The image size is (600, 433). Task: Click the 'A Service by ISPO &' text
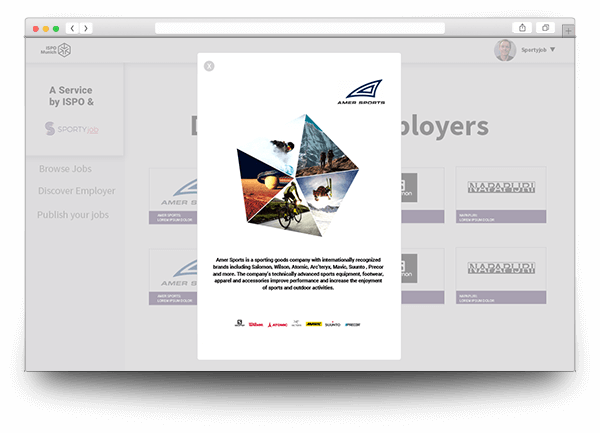(71, 96)
